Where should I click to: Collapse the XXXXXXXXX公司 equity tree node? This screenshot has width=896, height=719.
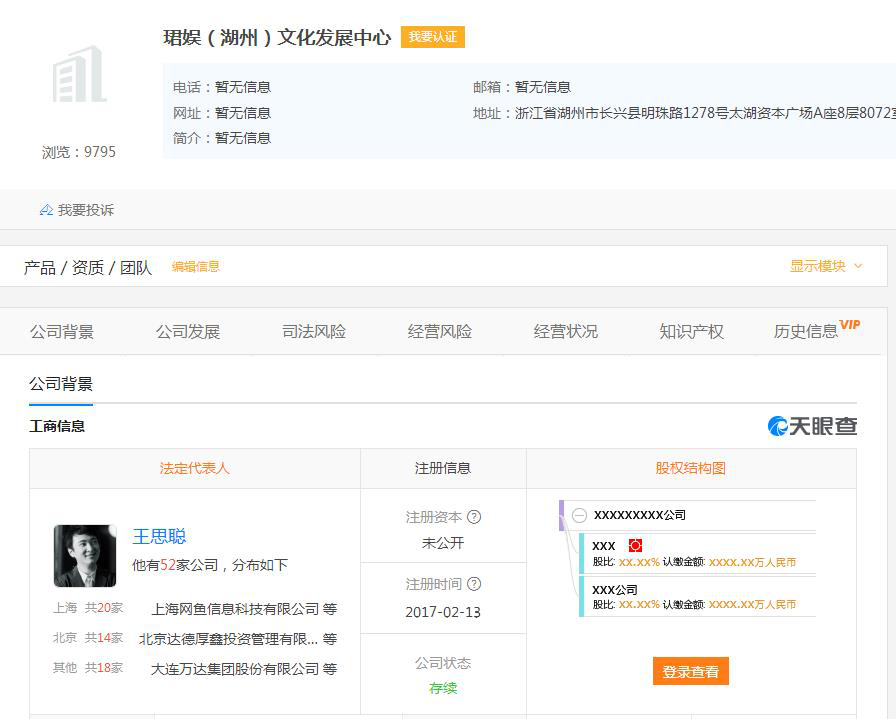point(579,515)
